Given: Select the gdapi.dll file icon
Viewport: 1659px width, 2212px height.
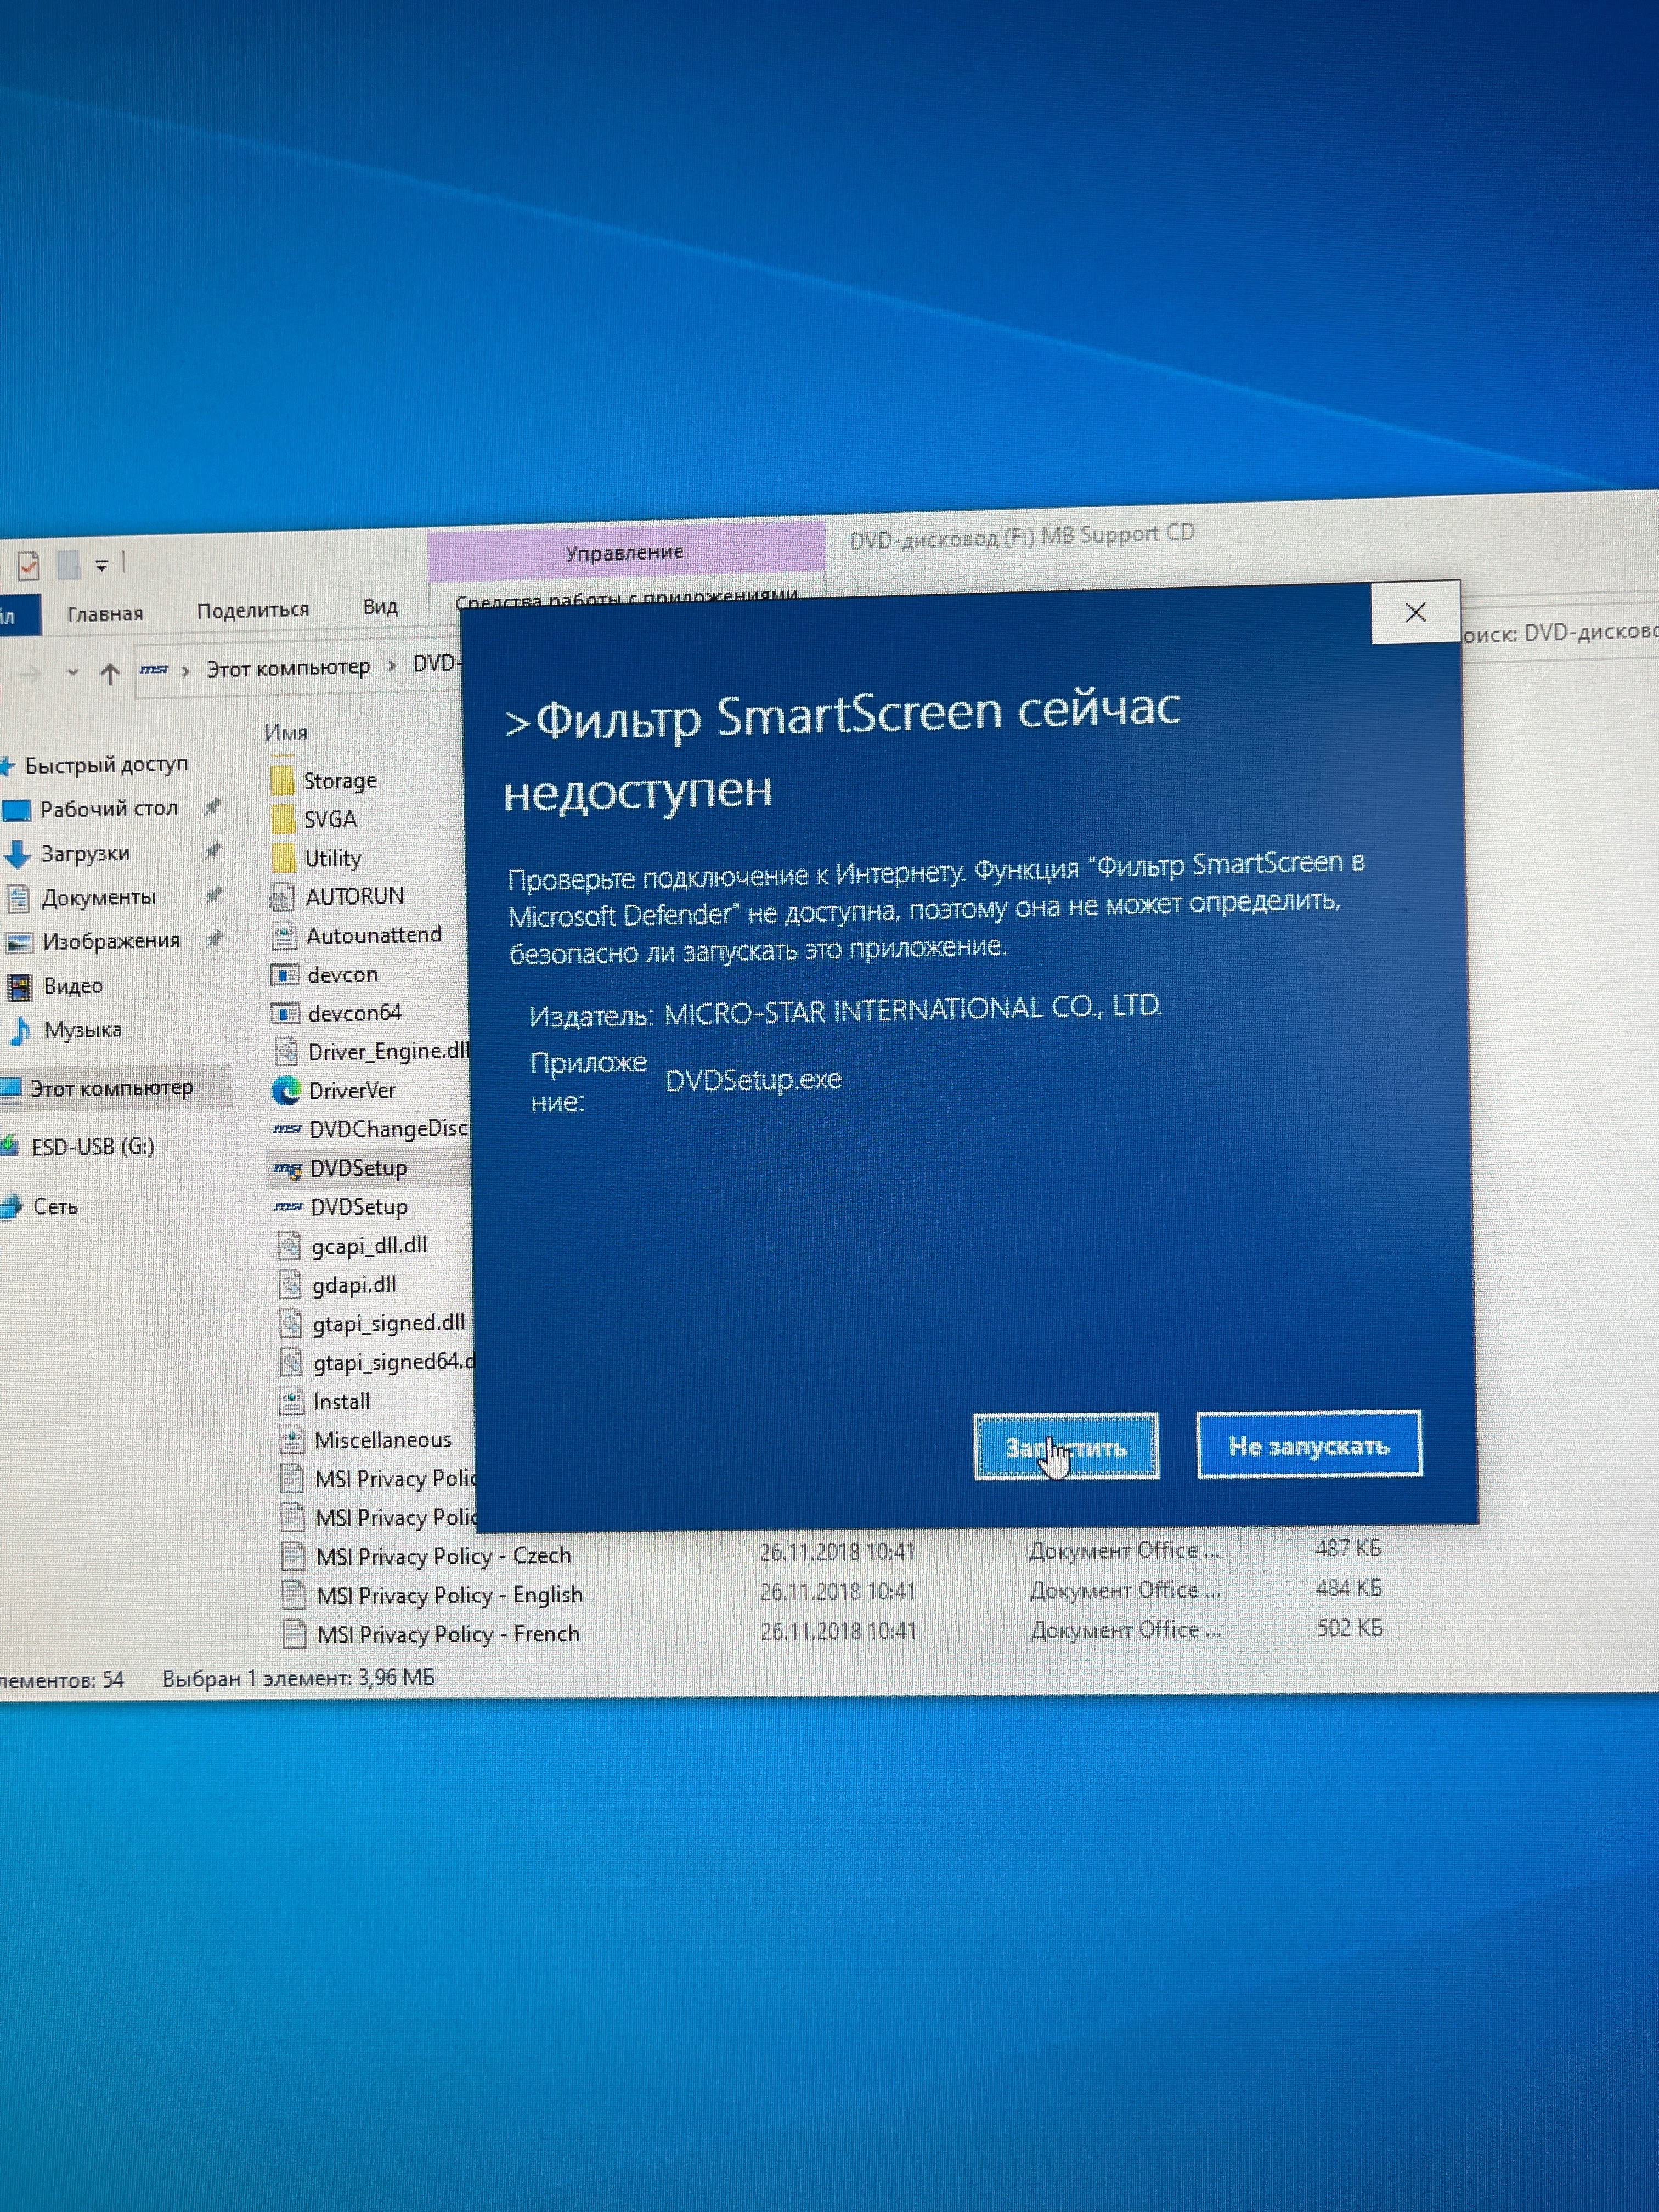Looking at the screenshot, I should (290, 1285).
